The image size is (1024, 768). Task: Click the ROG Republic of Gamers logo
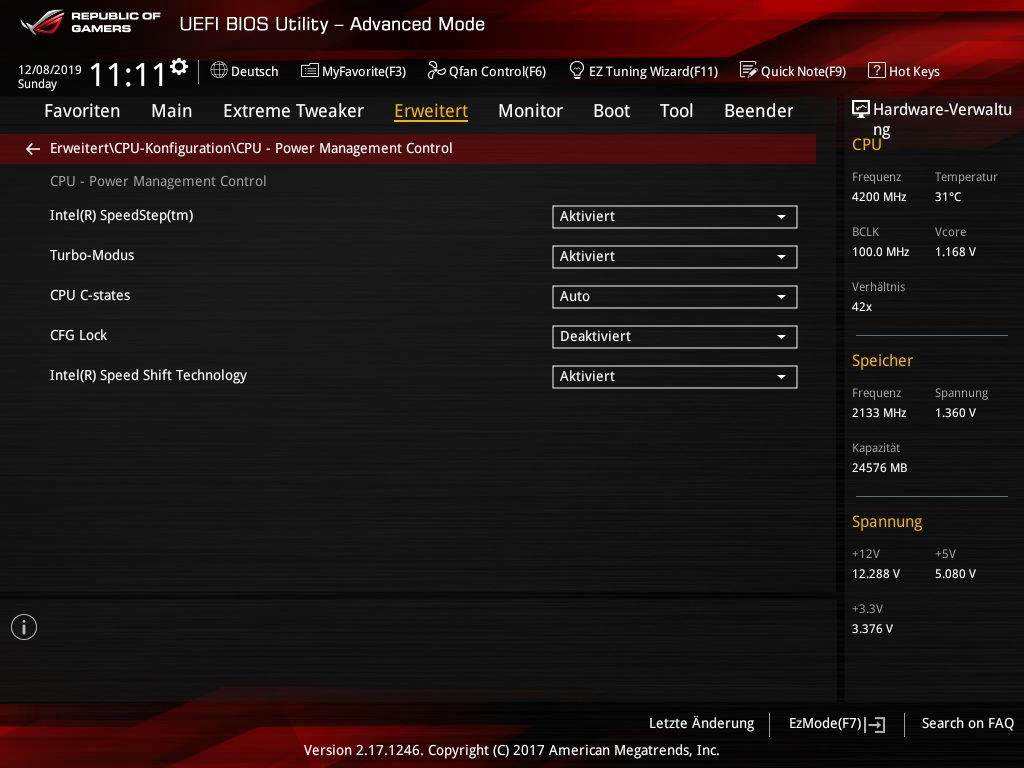[90, 22]
